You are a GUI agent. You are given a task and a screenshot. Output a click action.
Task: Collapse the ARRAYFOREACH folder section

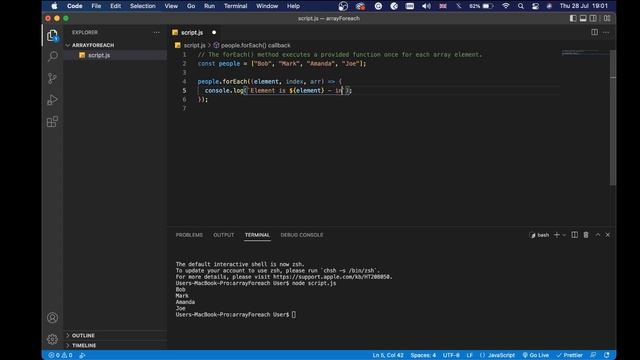(x=93, y=45)
